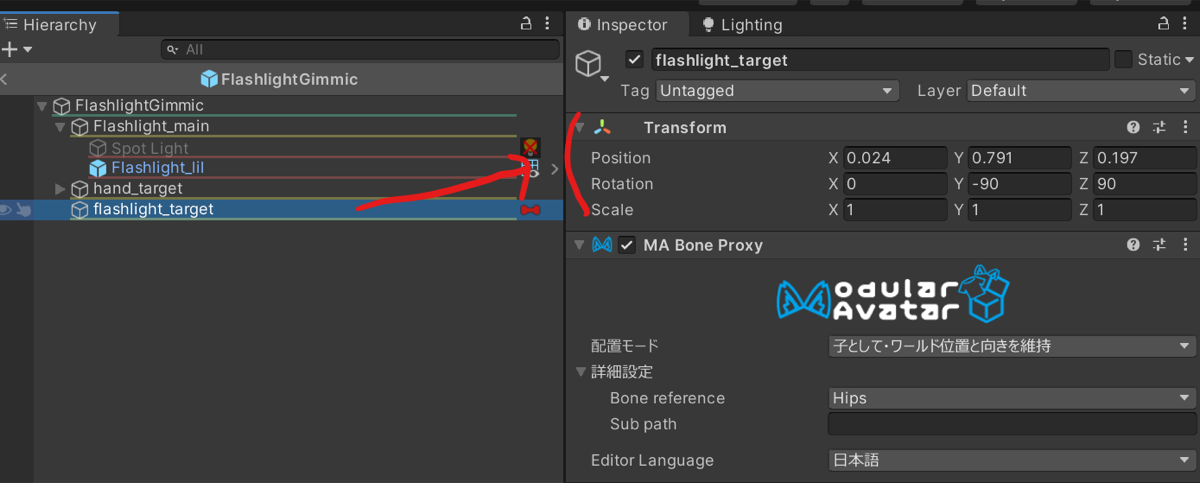Open the Hierarchy panel three-dot menu
The width and height of the screenshot is (1200, 483).
[x=547, y=24]
